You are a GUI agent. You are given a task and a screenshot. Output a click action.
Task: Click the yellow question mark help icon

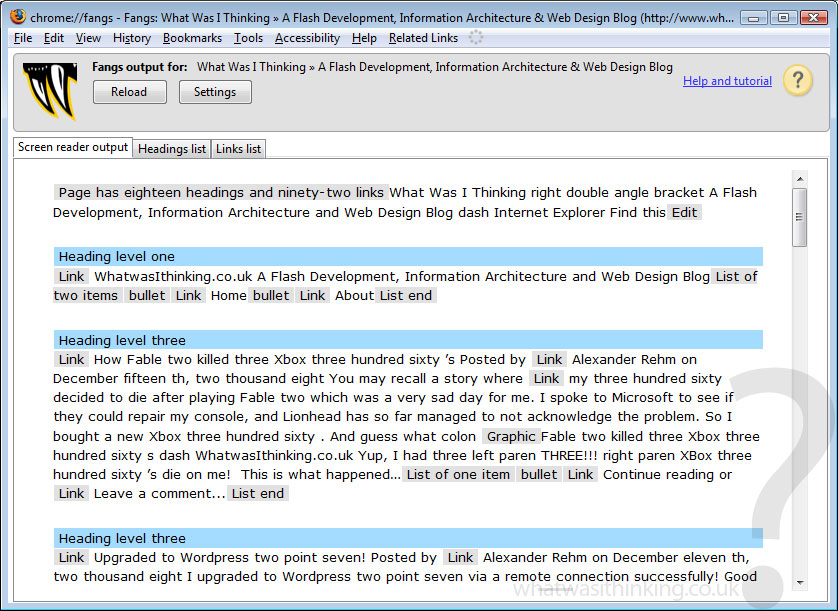[797, 81]
